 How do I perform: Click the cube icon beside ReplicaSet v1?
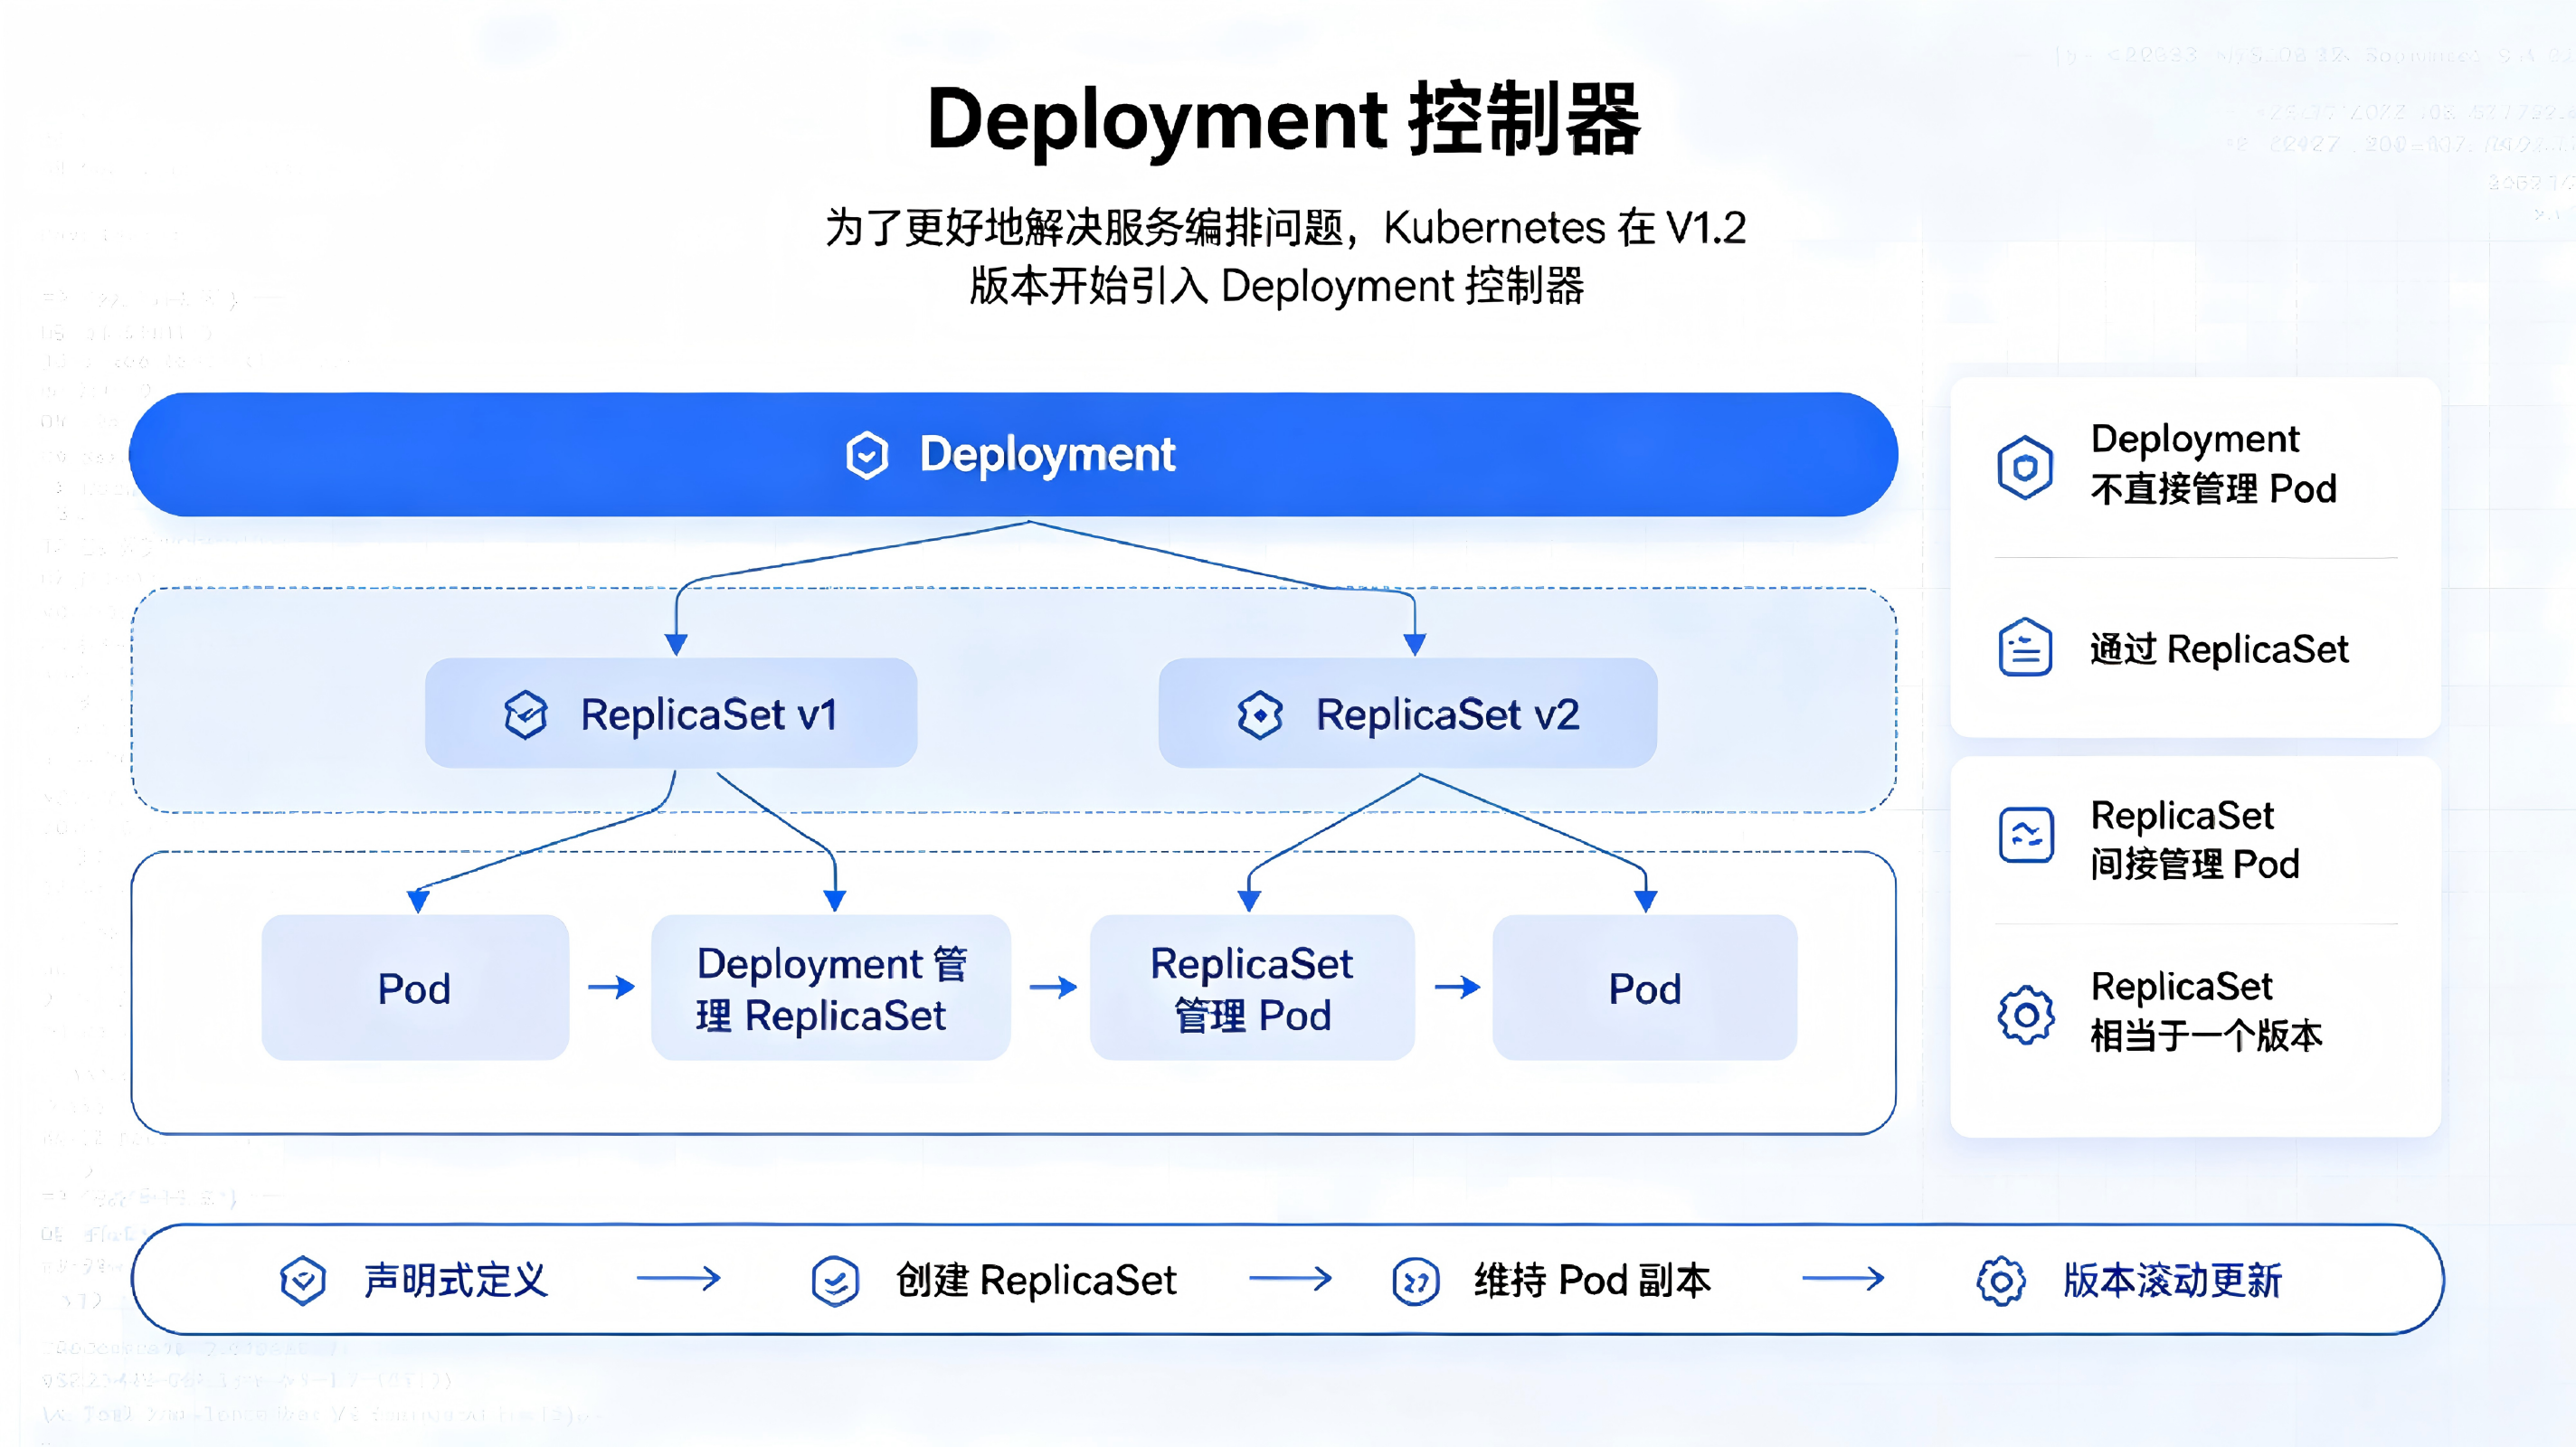coord(526,715)
